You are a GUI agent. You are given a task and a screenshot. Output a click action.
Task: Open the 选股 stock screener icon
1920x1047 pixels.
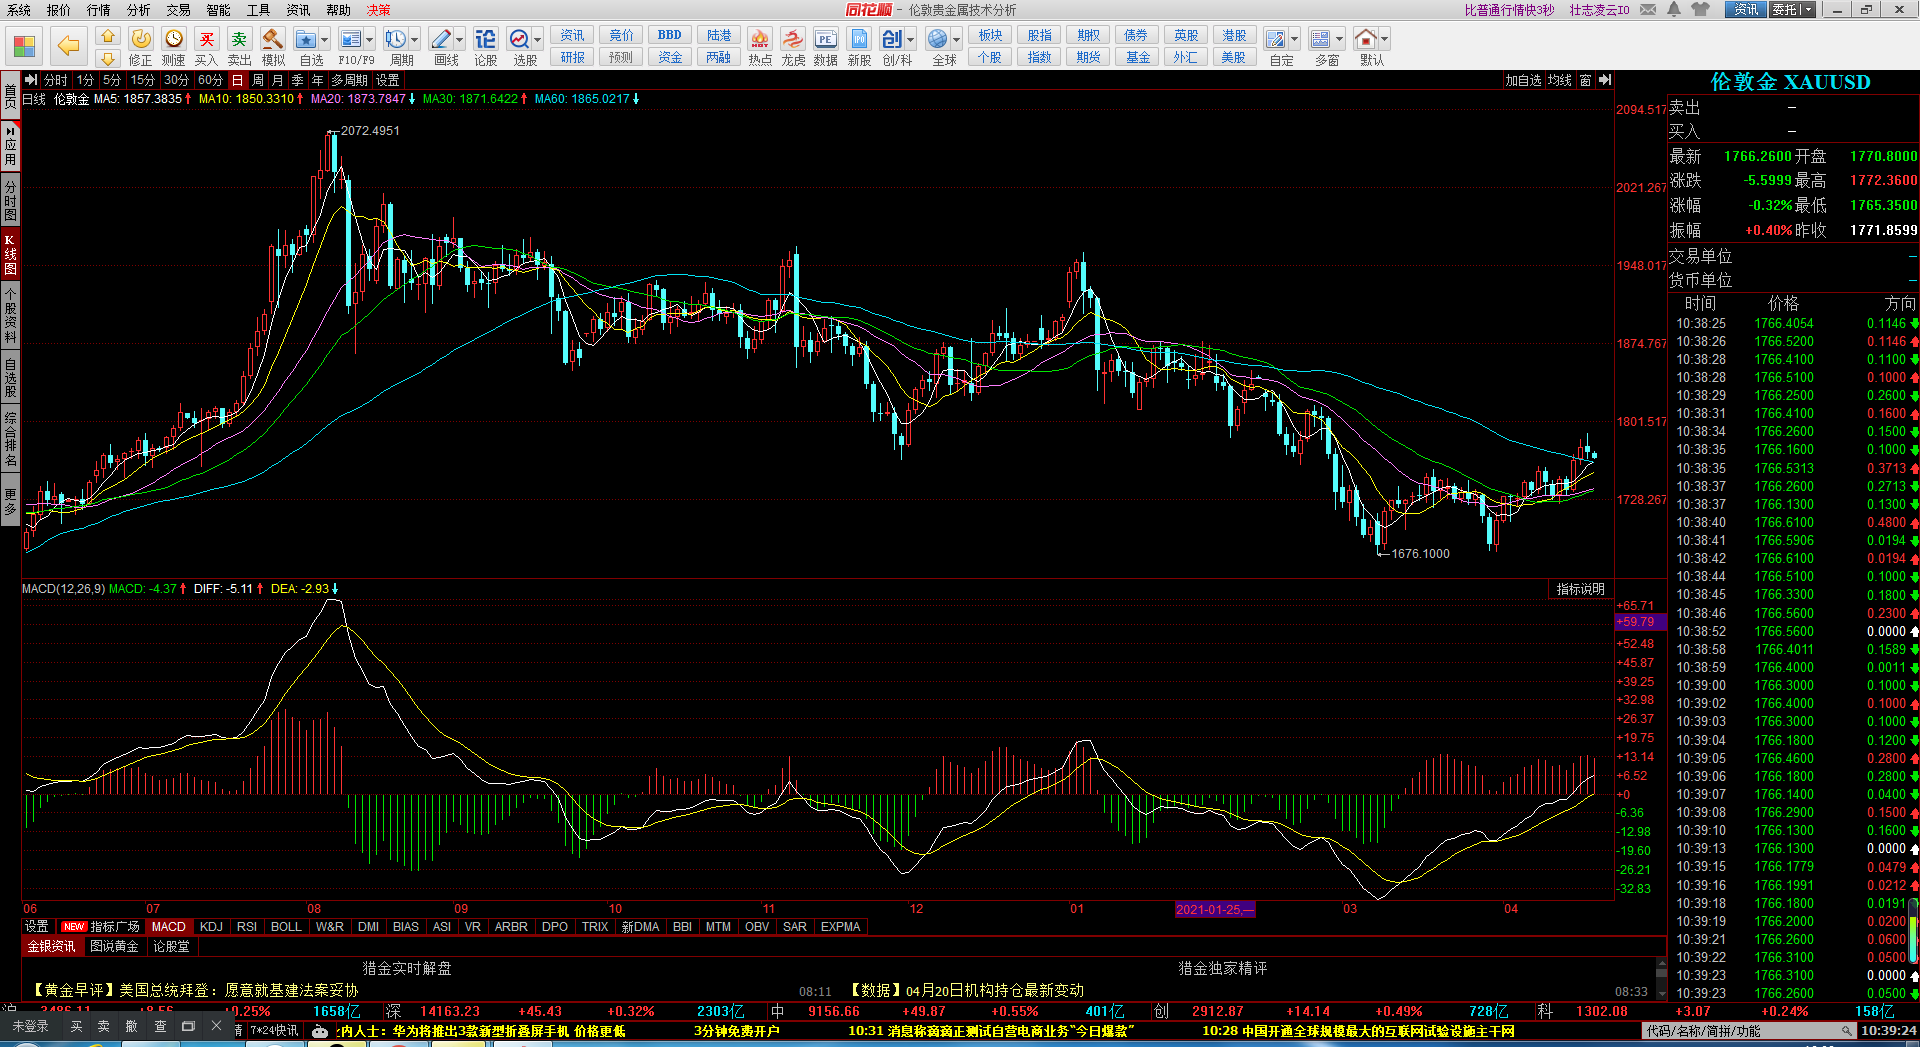(519, 39)
